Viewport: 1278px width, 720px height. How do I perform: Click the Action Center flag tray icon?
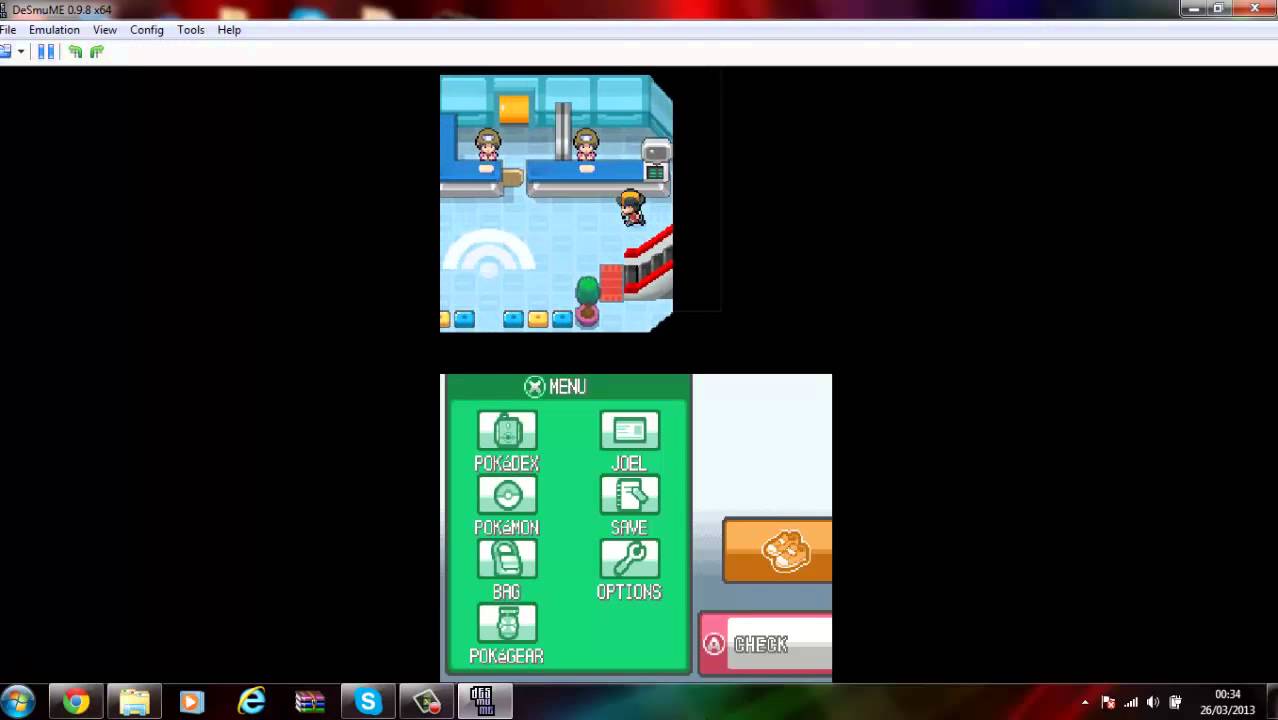point(1108,702)
